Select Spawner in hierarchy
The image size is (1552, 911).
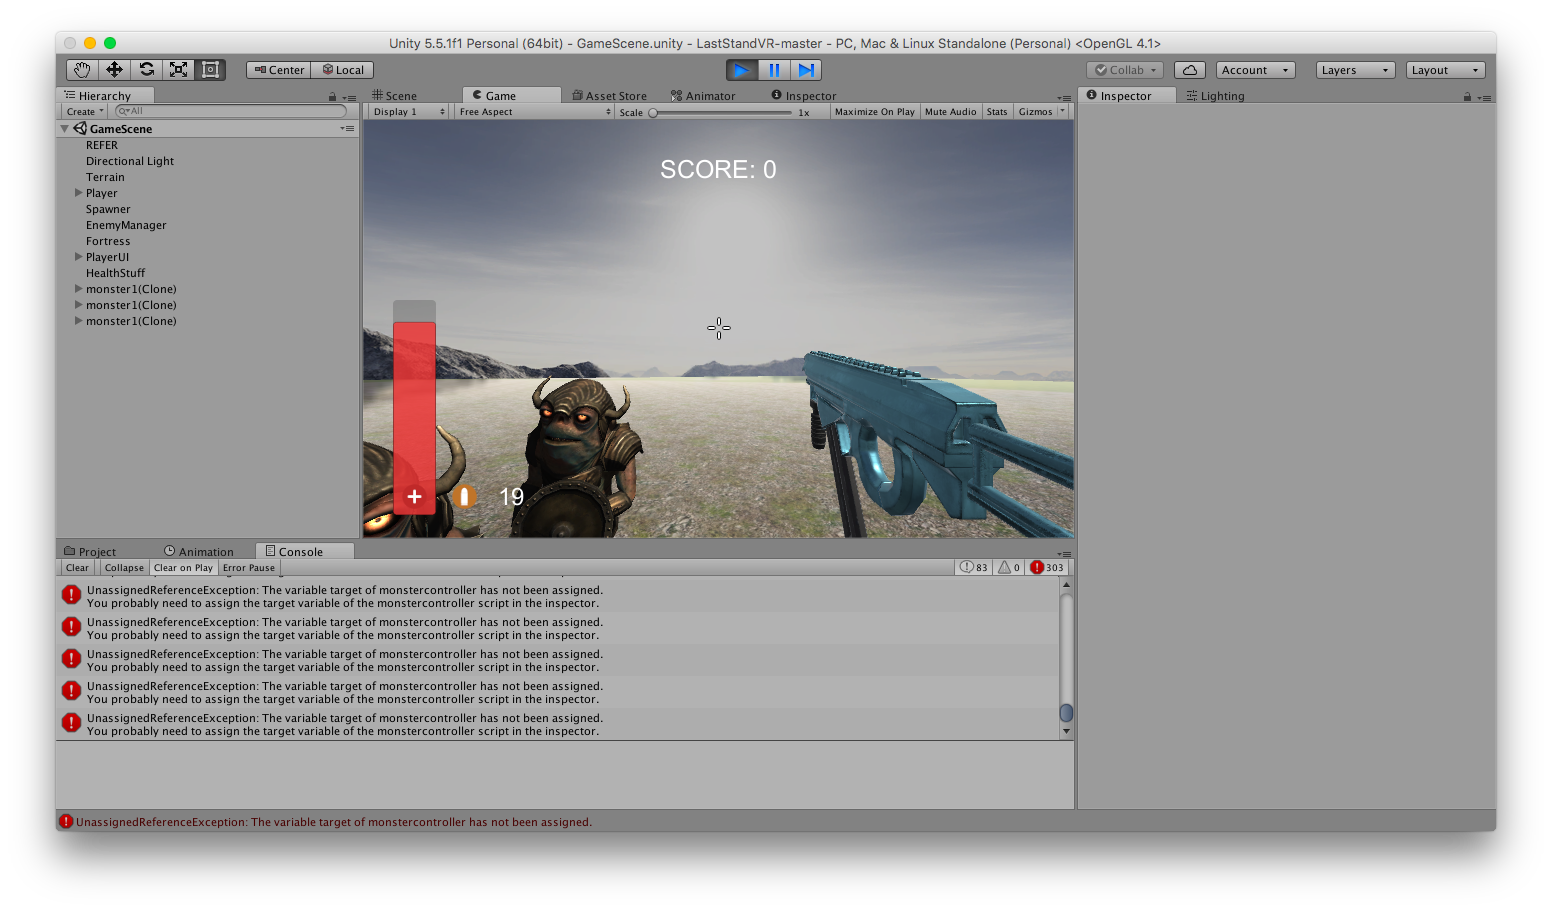tap(108, 209)
